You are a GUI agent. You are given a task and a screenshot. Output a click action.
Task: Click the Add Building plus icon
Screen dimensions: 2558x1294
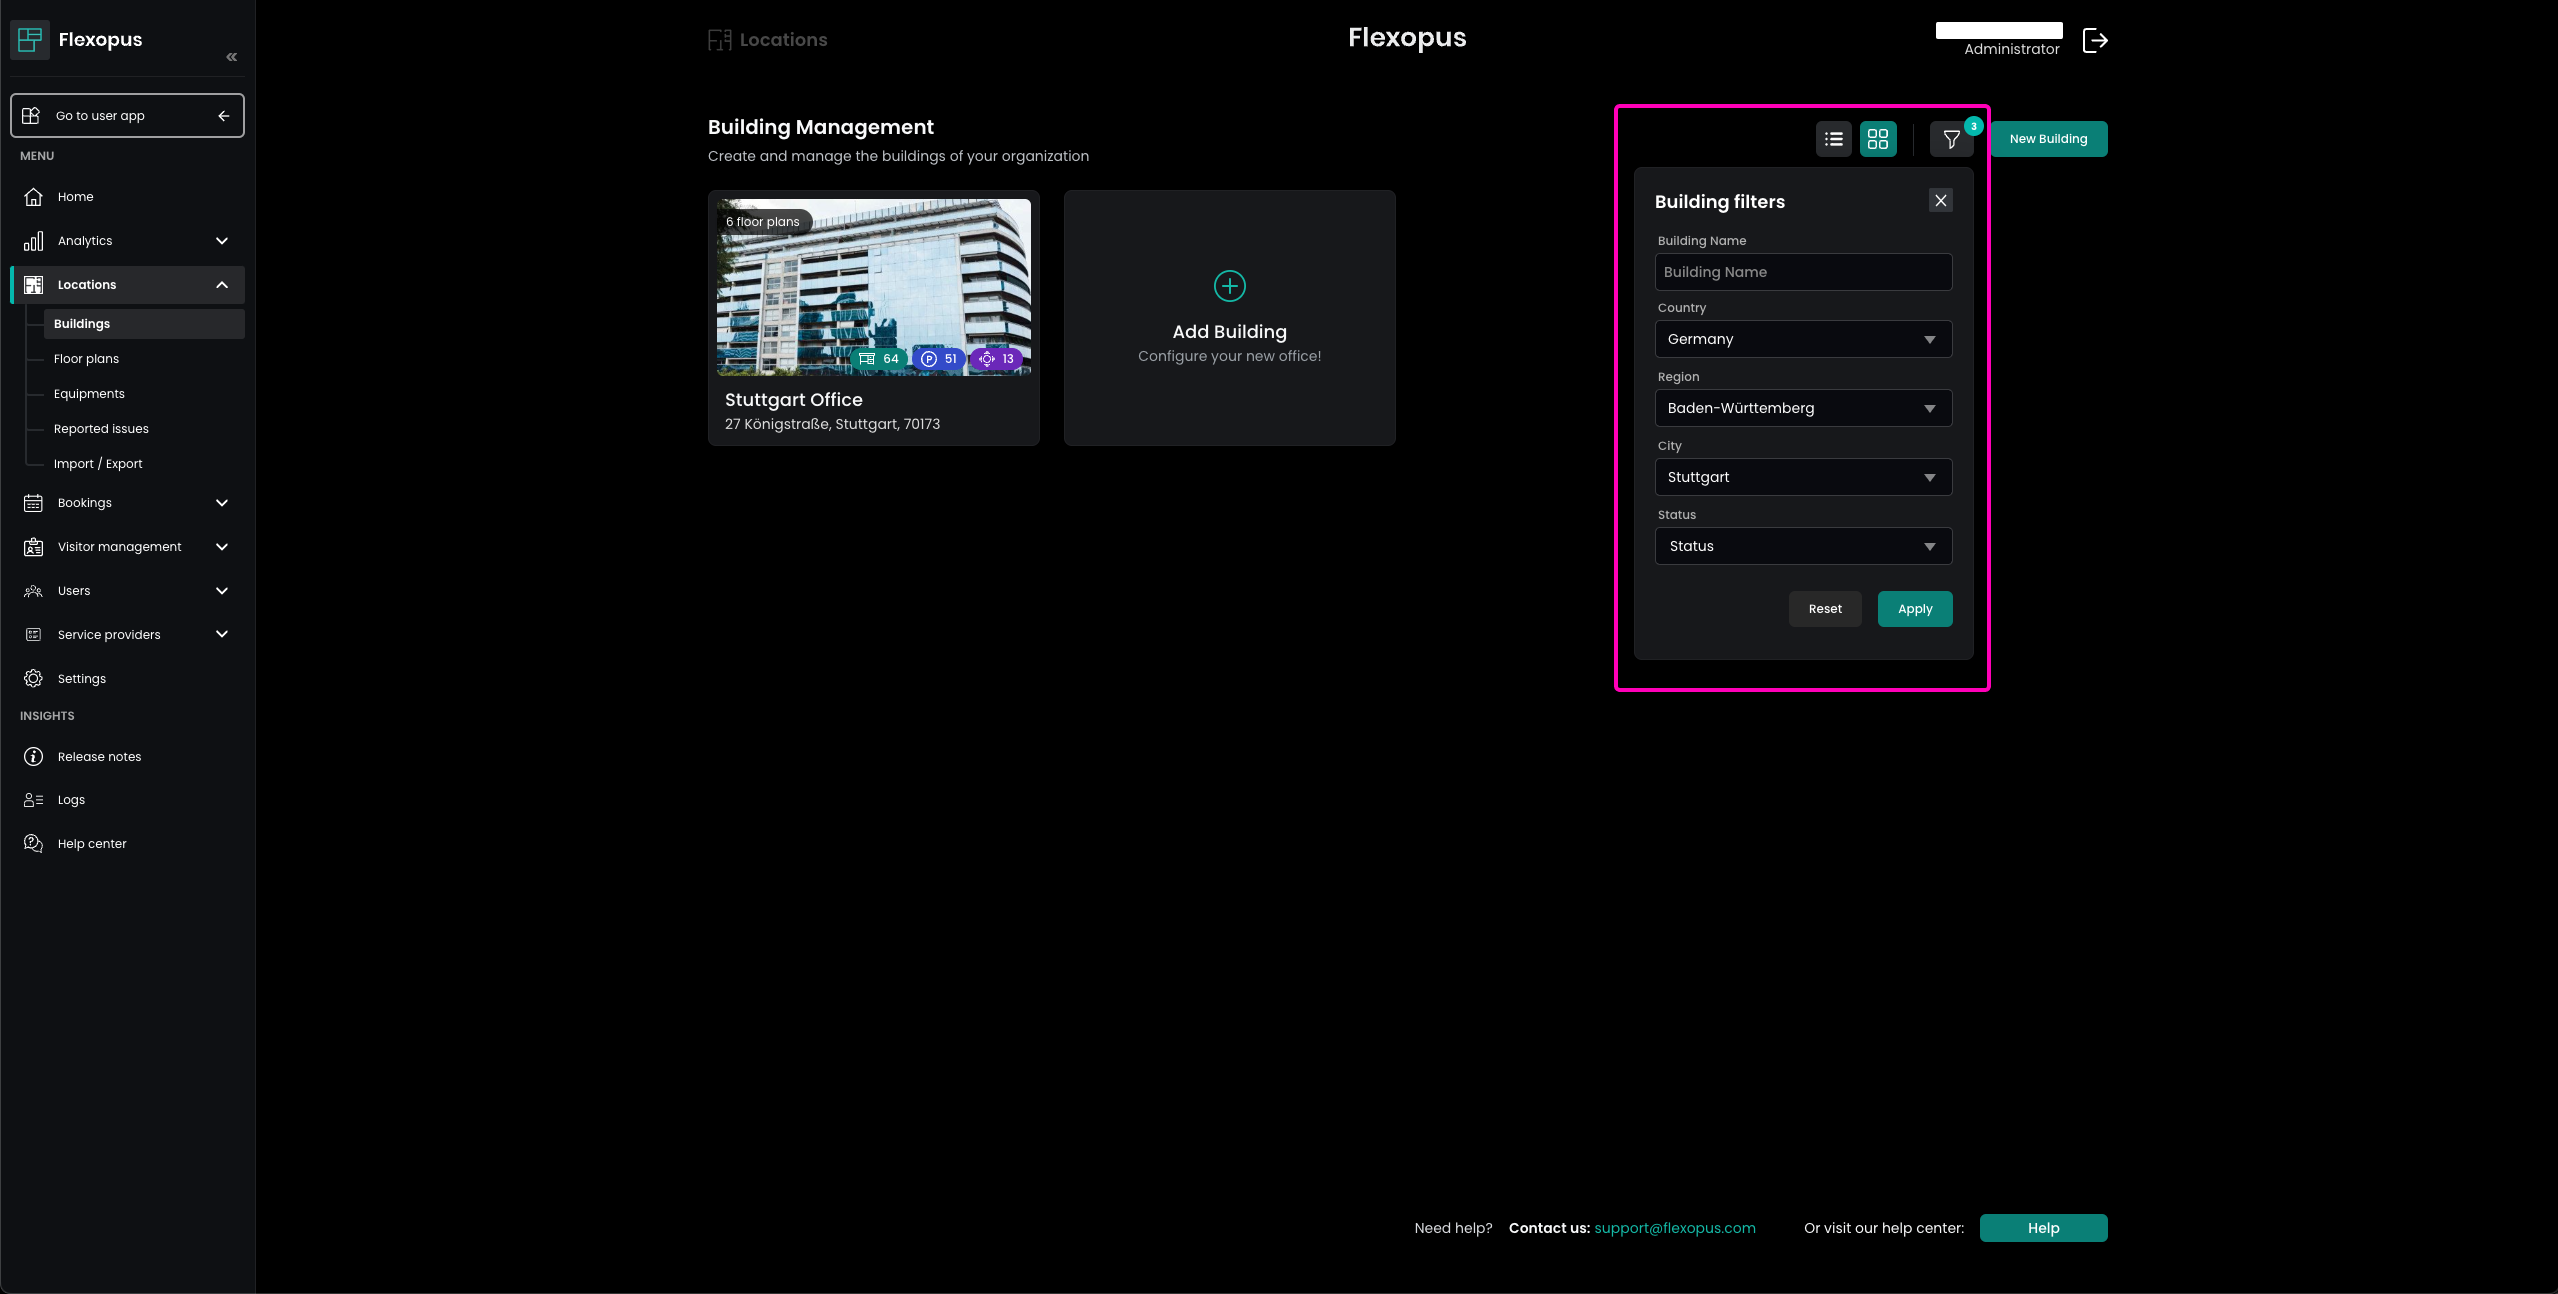point(1229,286)
